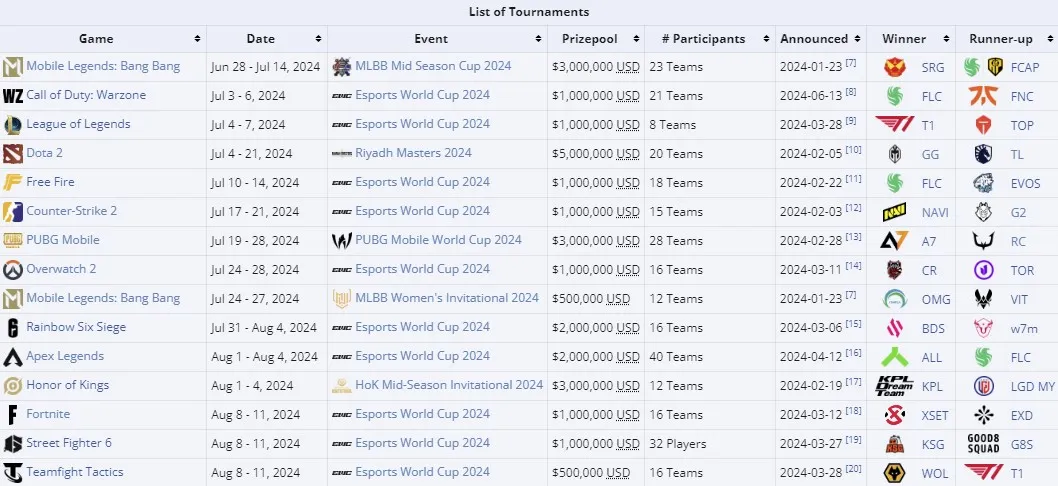Screen dimensions: 1058x486
Task: Open the MLBB Women's Invitational 2024 link
Action: pos(447,298)
